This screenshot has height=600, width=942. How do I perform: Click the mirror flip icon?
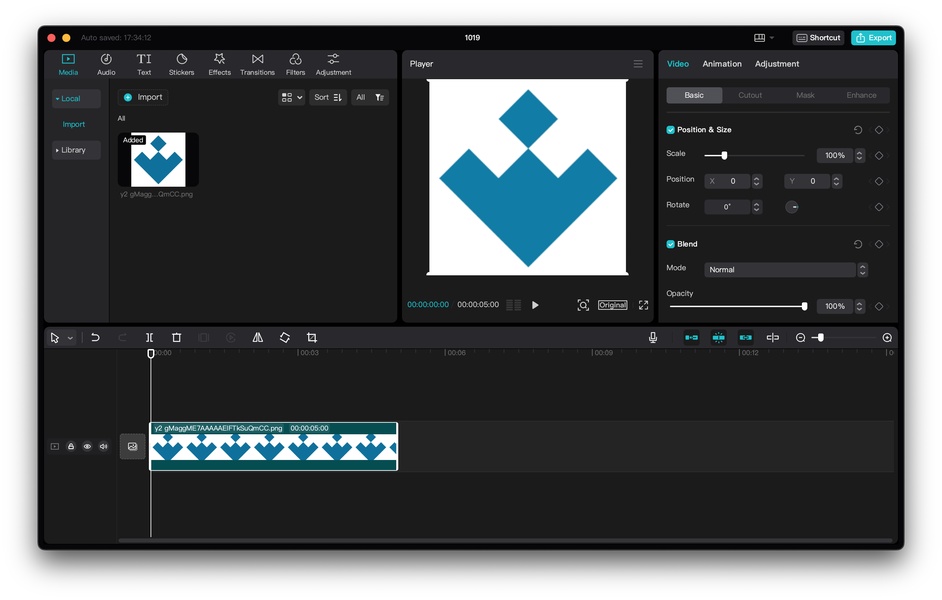[x=258, y=338]
